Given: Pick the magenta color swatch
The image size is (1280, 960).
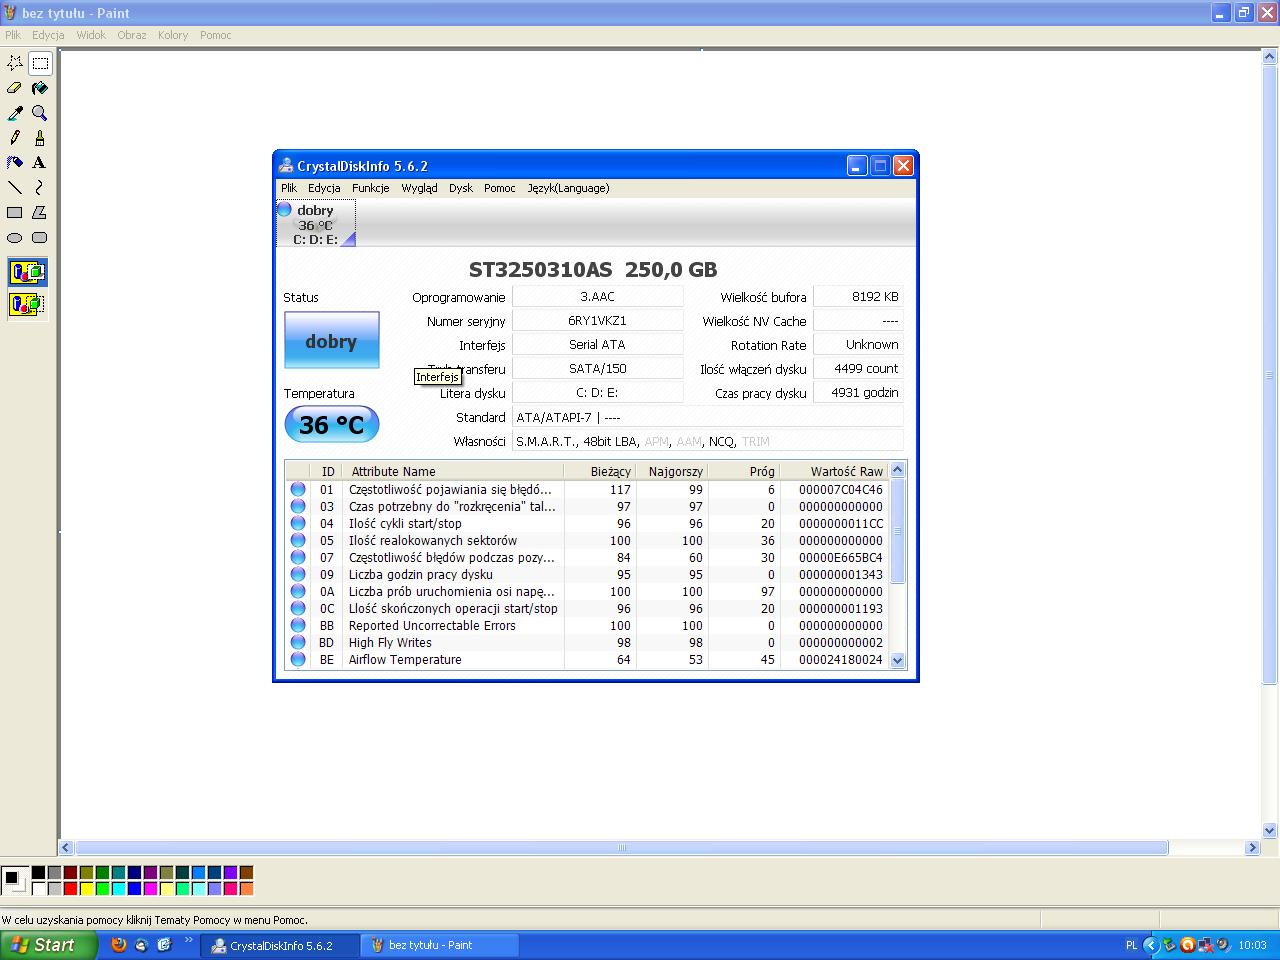Looking at the screenshot, I should point(150,888).
